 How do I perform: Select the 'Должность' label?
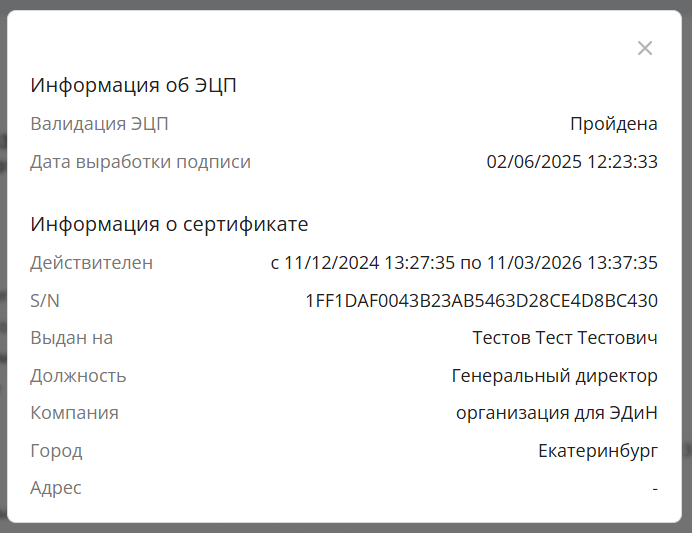coord(78,376)
